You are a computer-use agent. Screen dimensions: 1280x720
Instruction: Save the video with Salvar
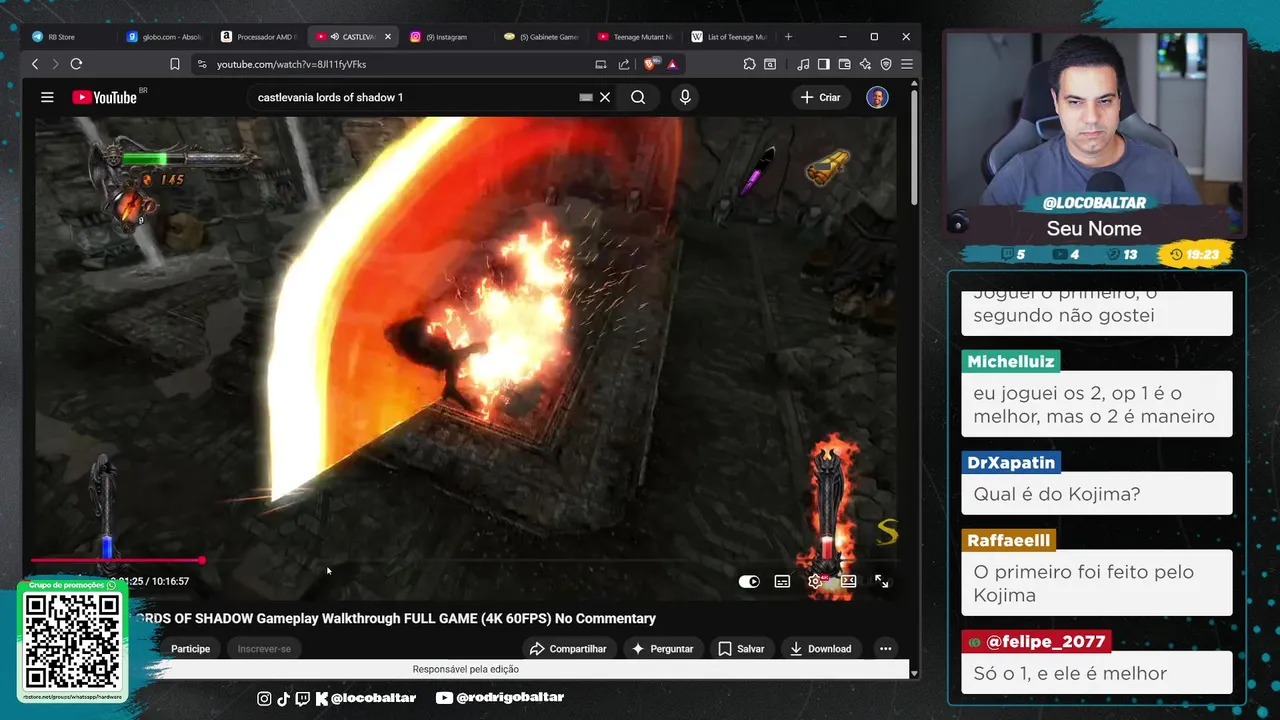741,649
